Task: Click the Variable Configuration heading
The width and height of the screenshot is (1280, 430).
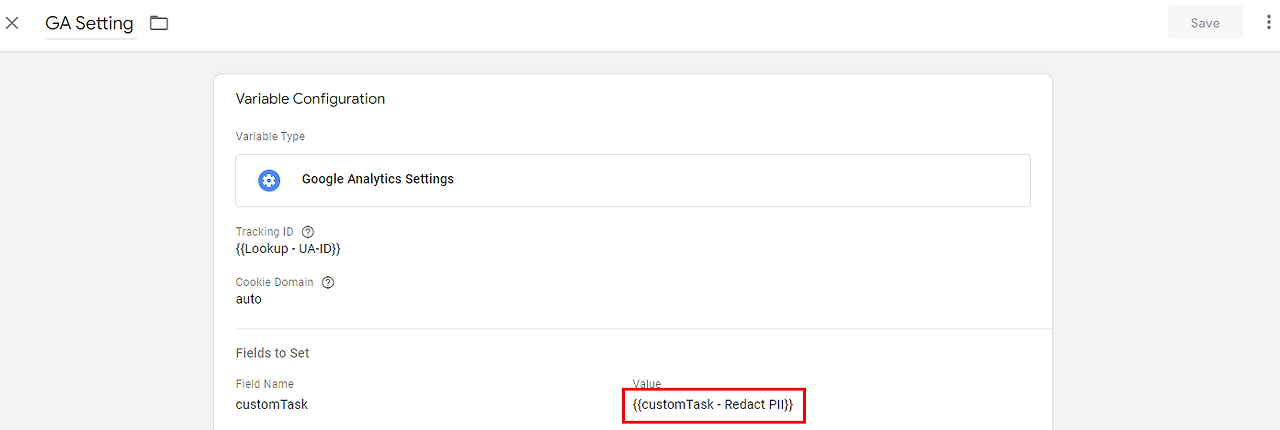Action: (x=310, y=99)
